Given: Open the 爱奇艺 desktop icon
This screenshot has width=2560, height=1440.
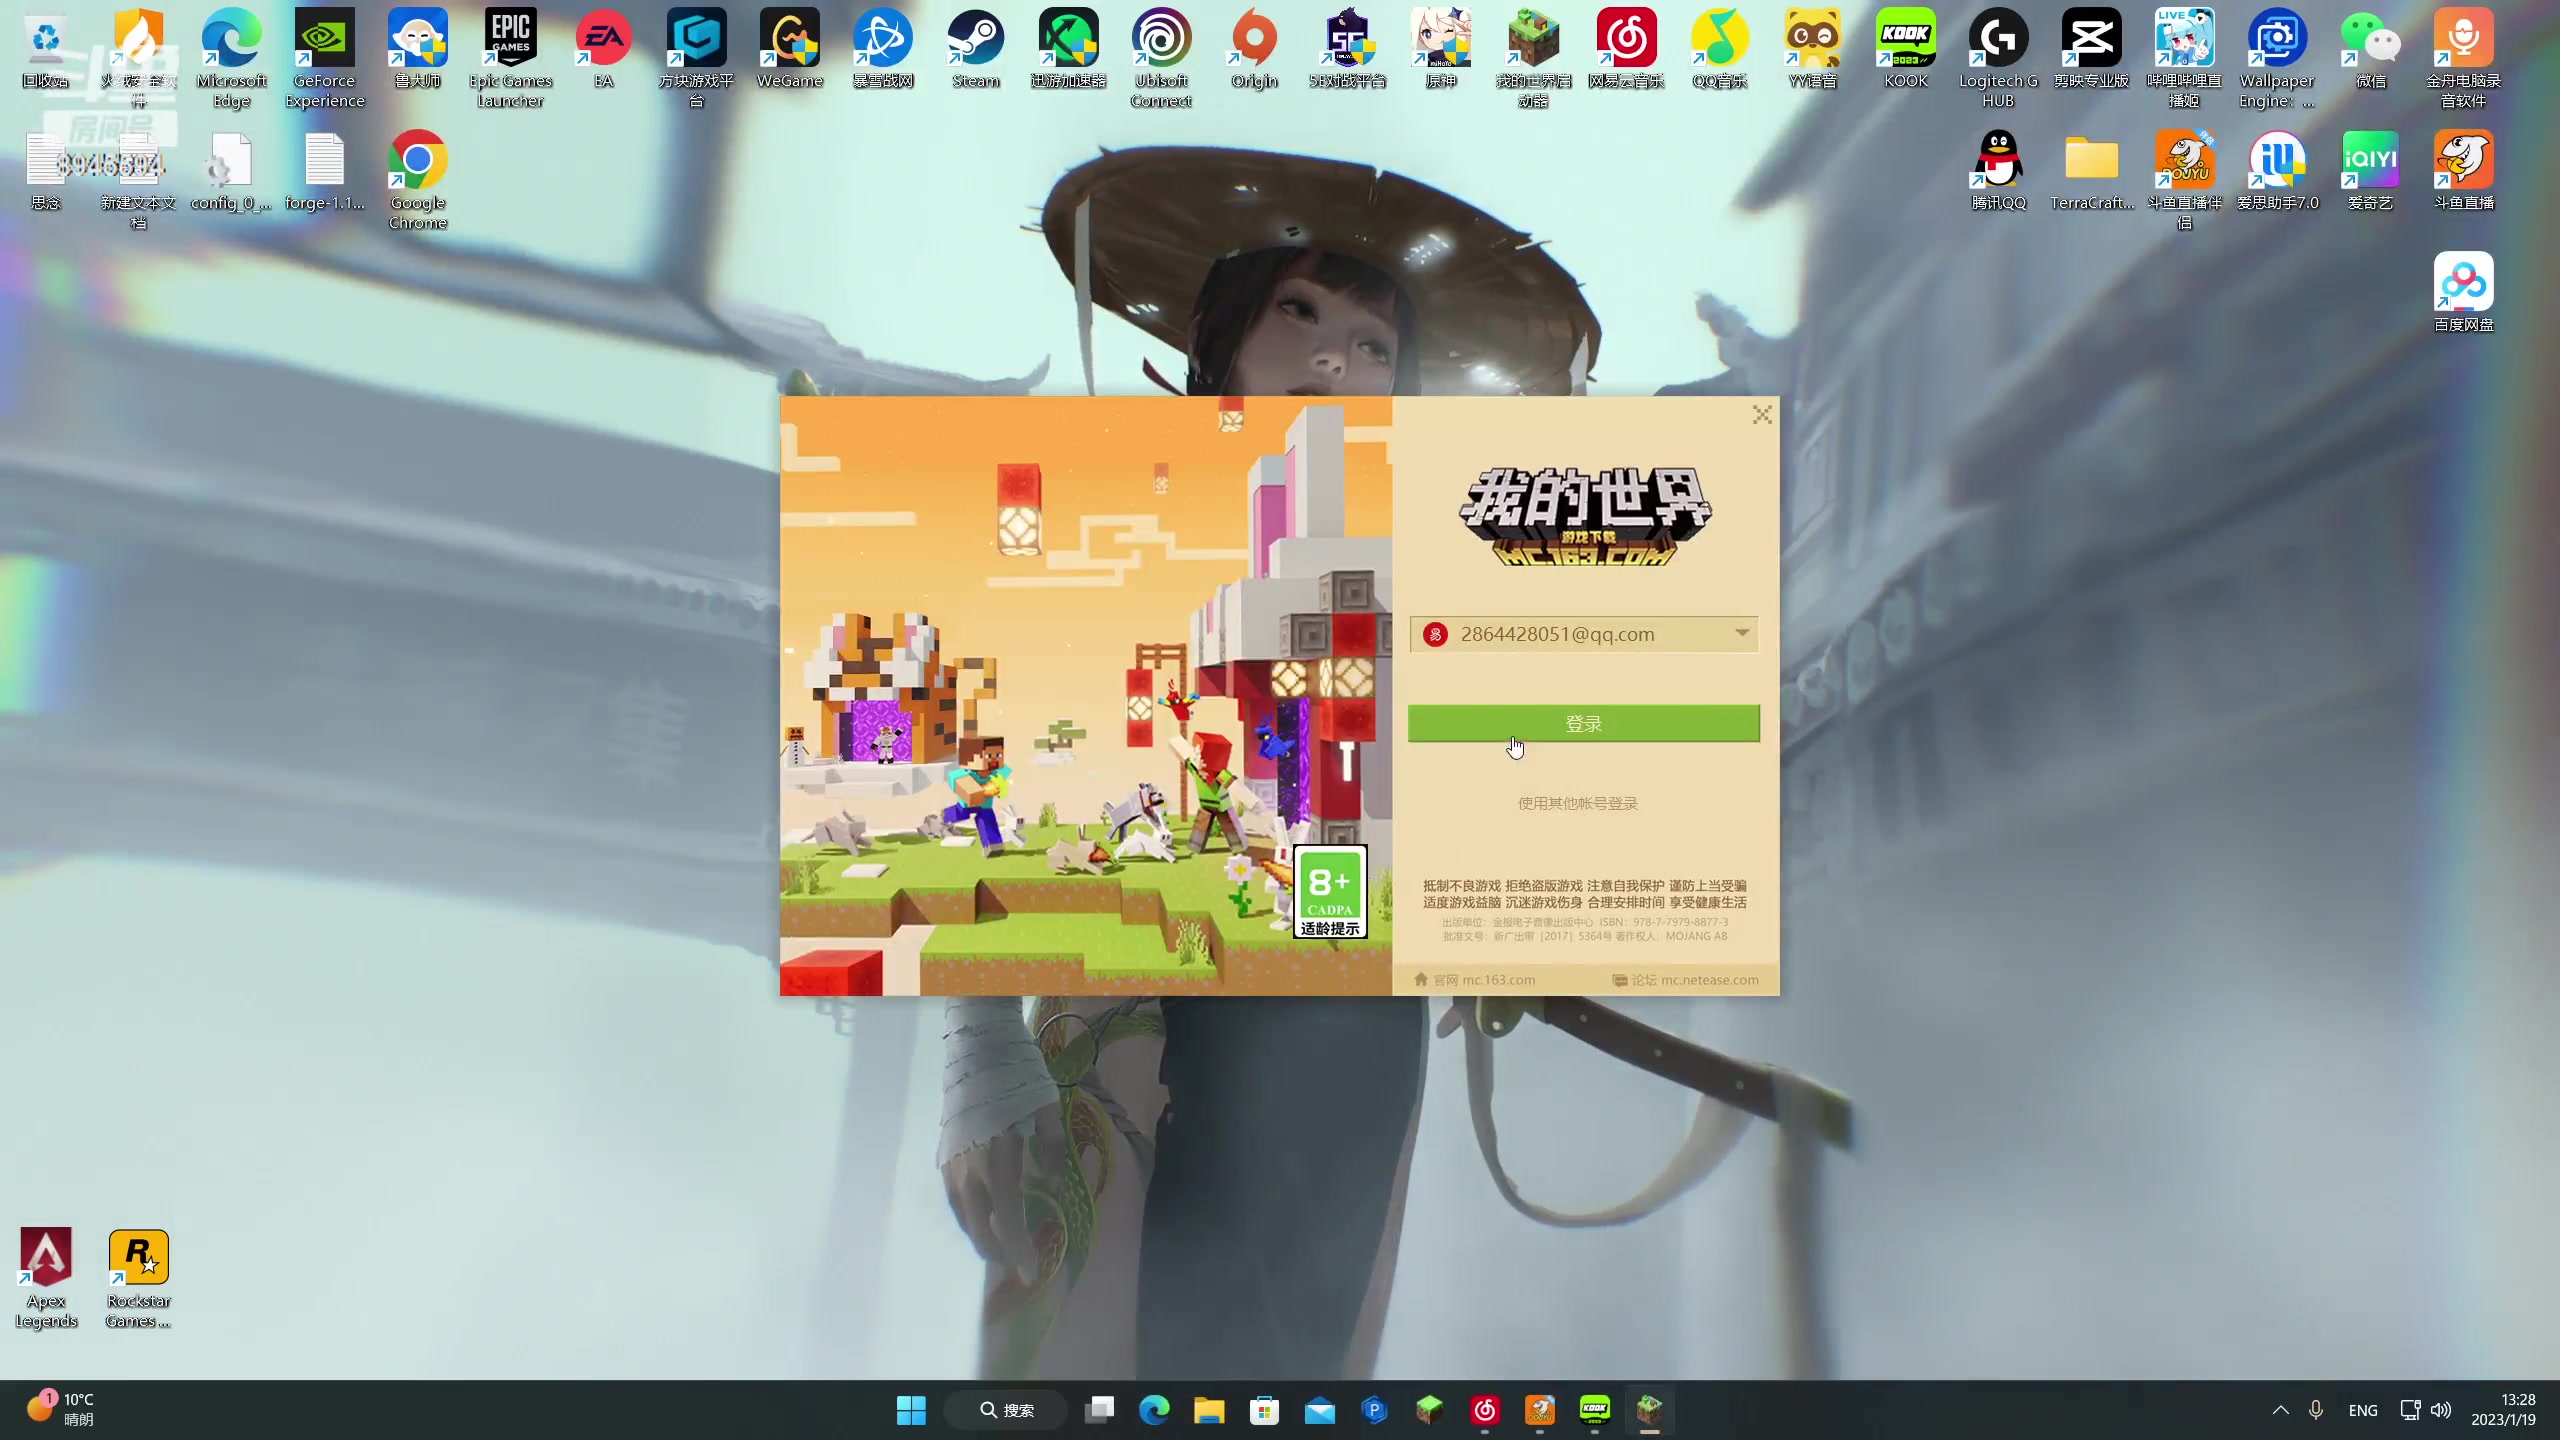Looking at the screenshot, I should [2371, 172].
